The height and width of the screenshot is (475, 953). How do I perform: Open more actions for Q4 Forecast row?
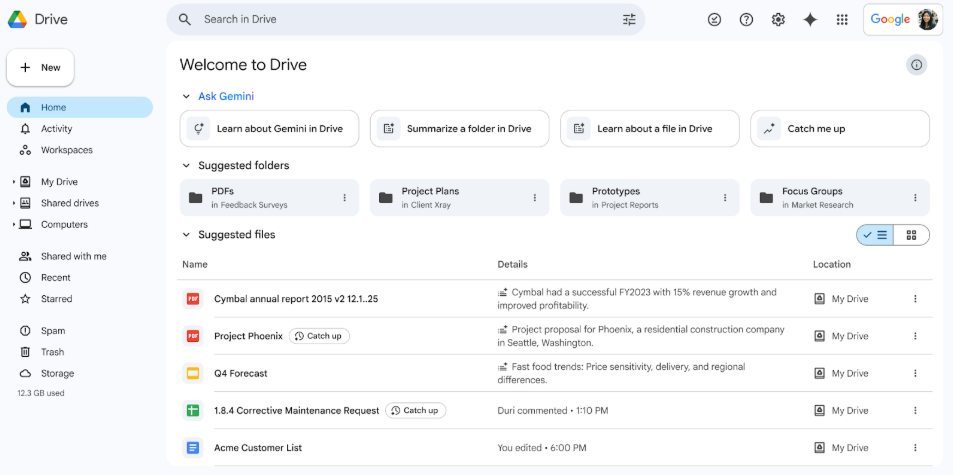[915, 373]
